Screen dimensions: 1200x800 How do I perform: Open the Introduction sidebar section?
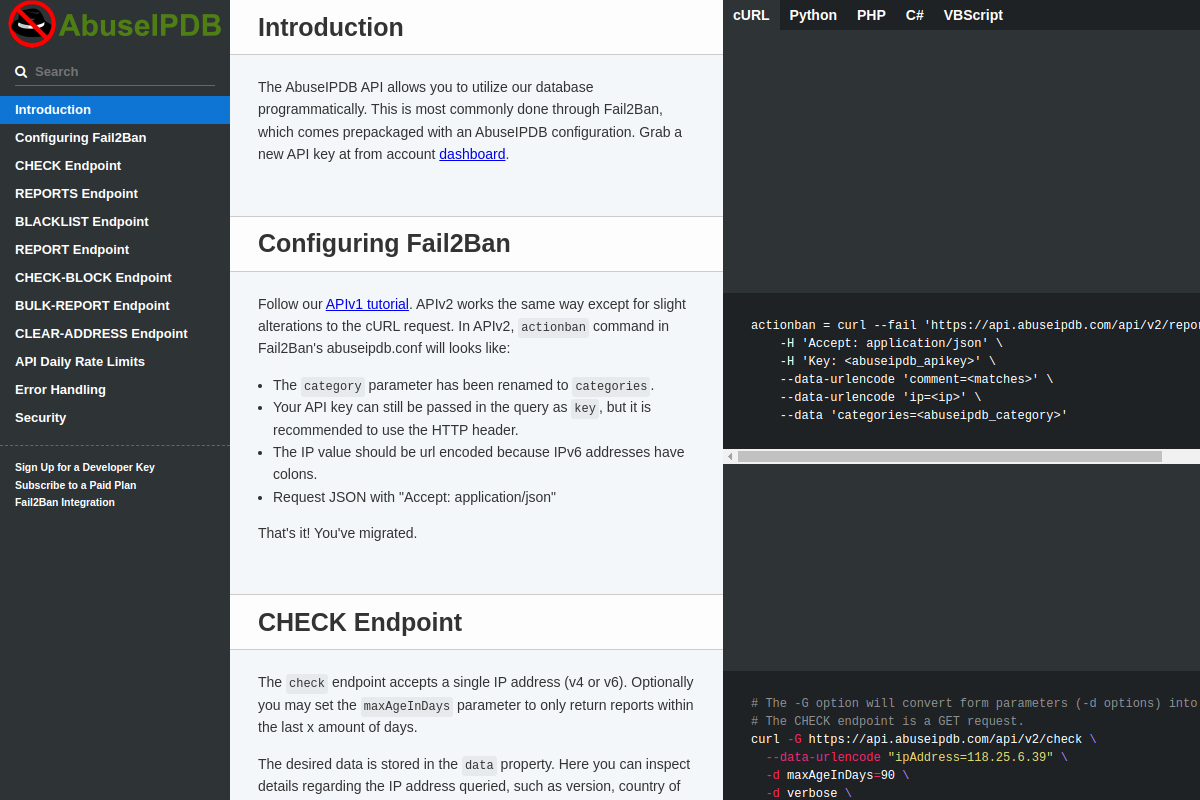point(115,110)
